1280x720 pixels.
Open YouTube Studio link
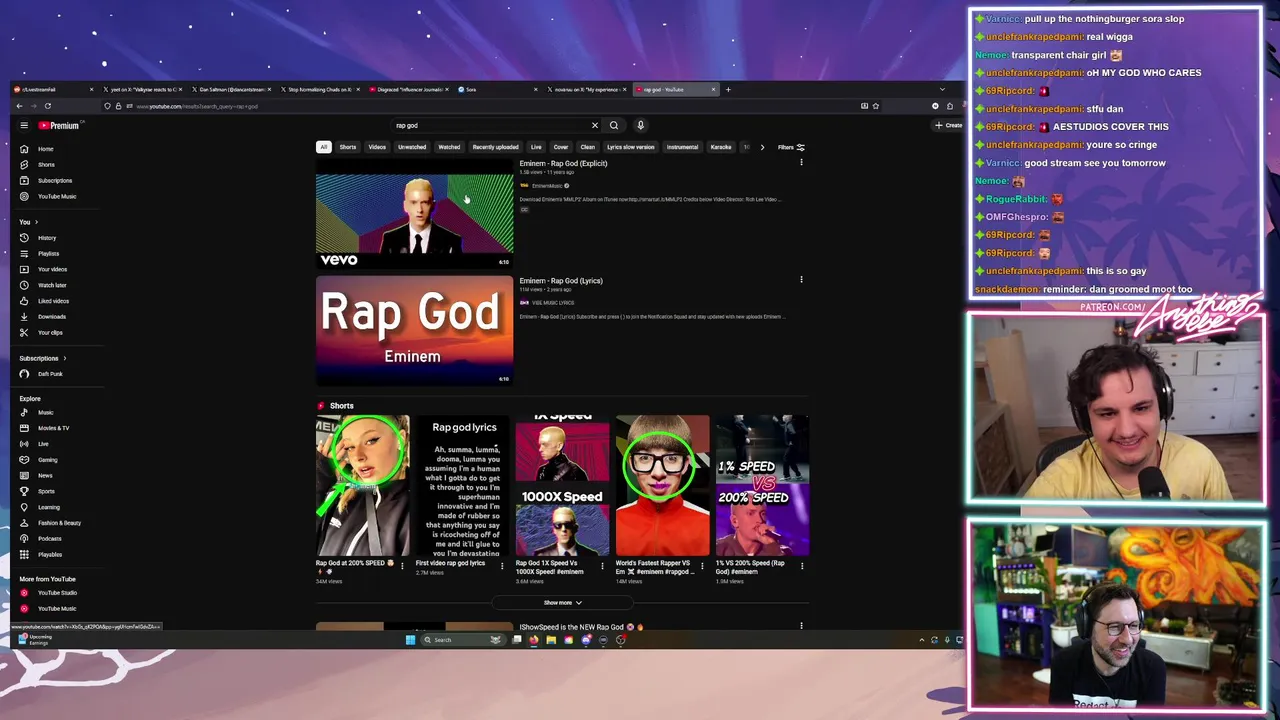(x=57, y=593)
